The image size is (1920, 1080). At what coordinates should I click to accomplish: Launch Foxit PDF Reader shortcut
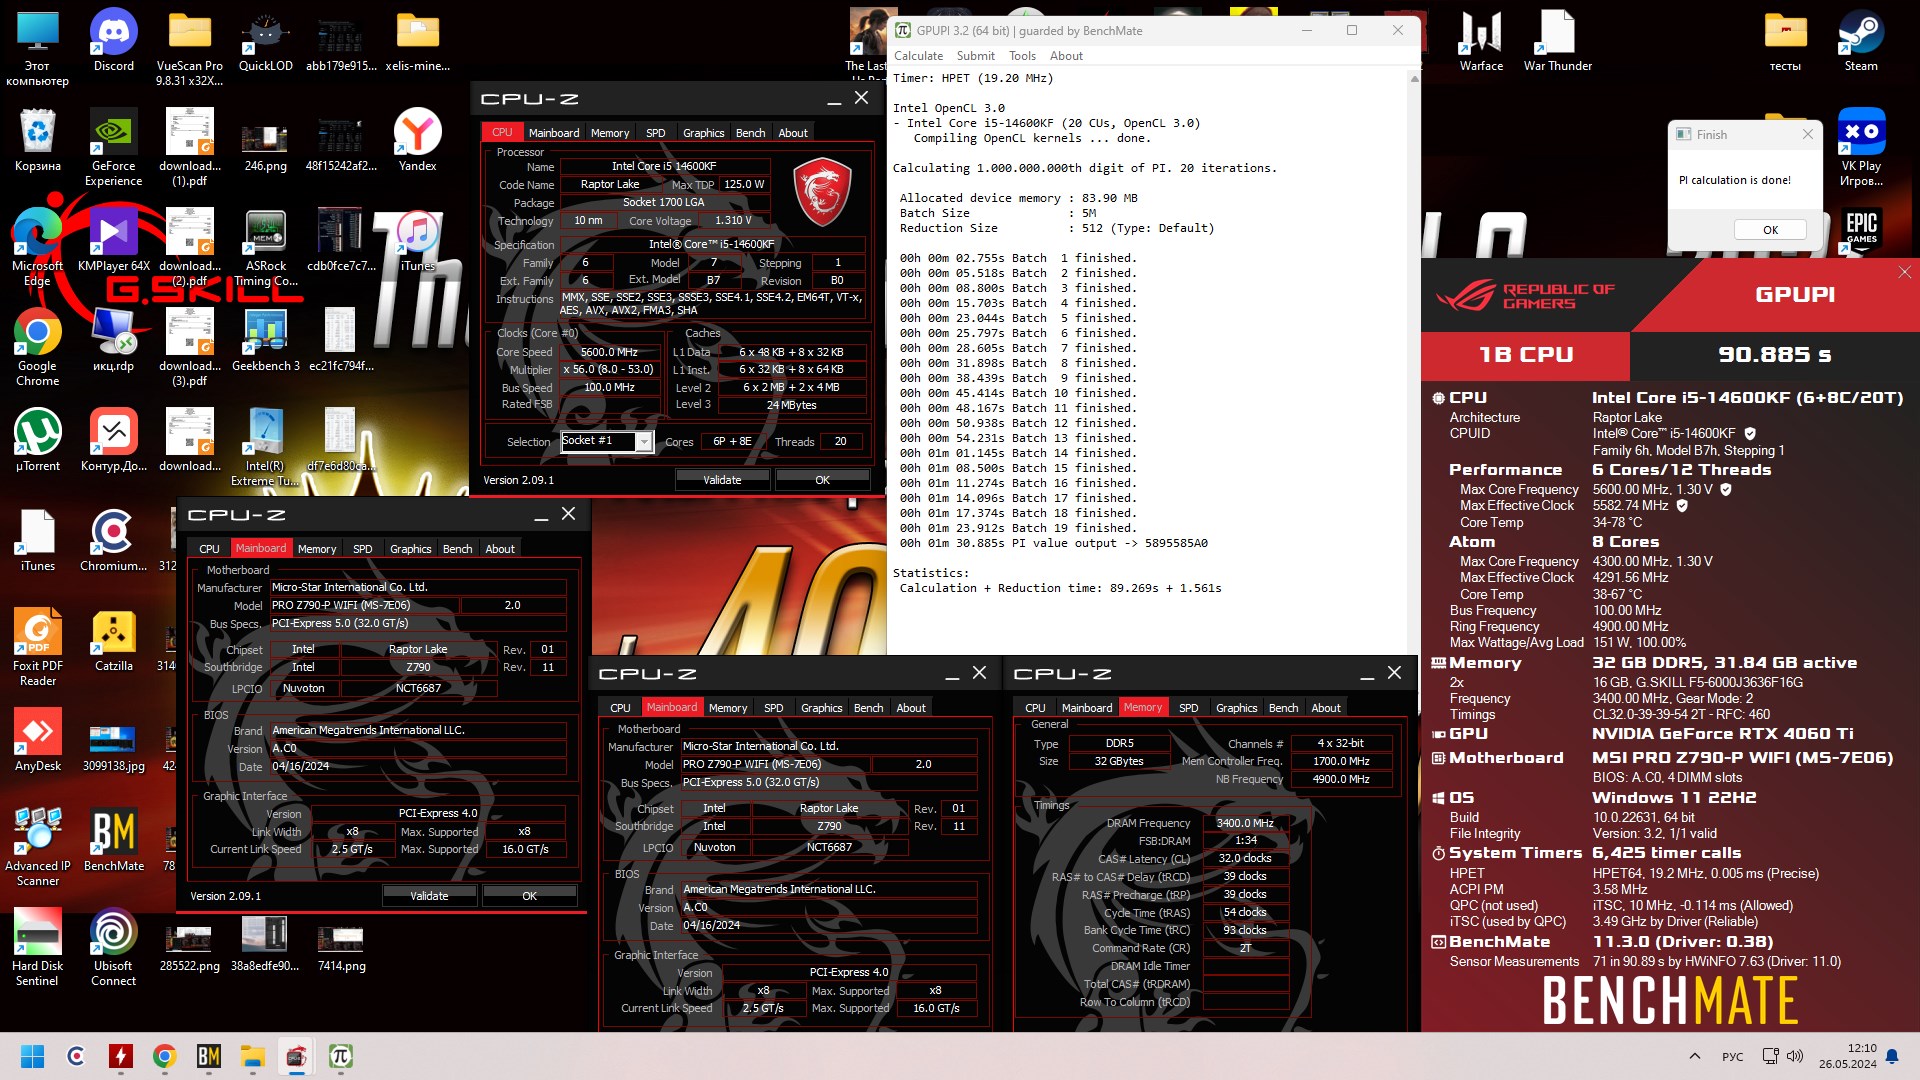pos(37,647)
